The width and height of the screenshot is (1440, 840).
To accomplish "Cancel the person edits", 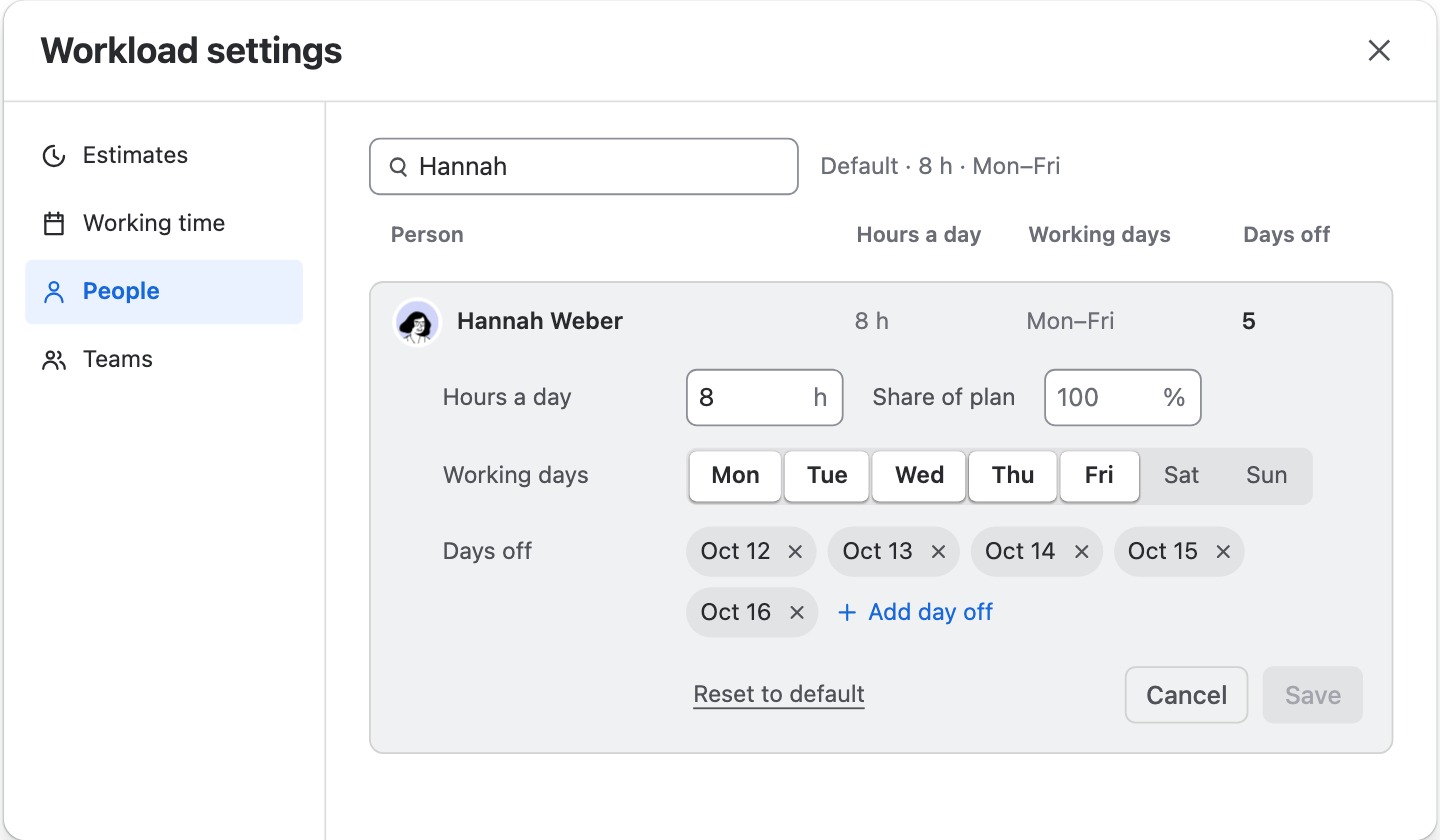I will click(1186, 695).
